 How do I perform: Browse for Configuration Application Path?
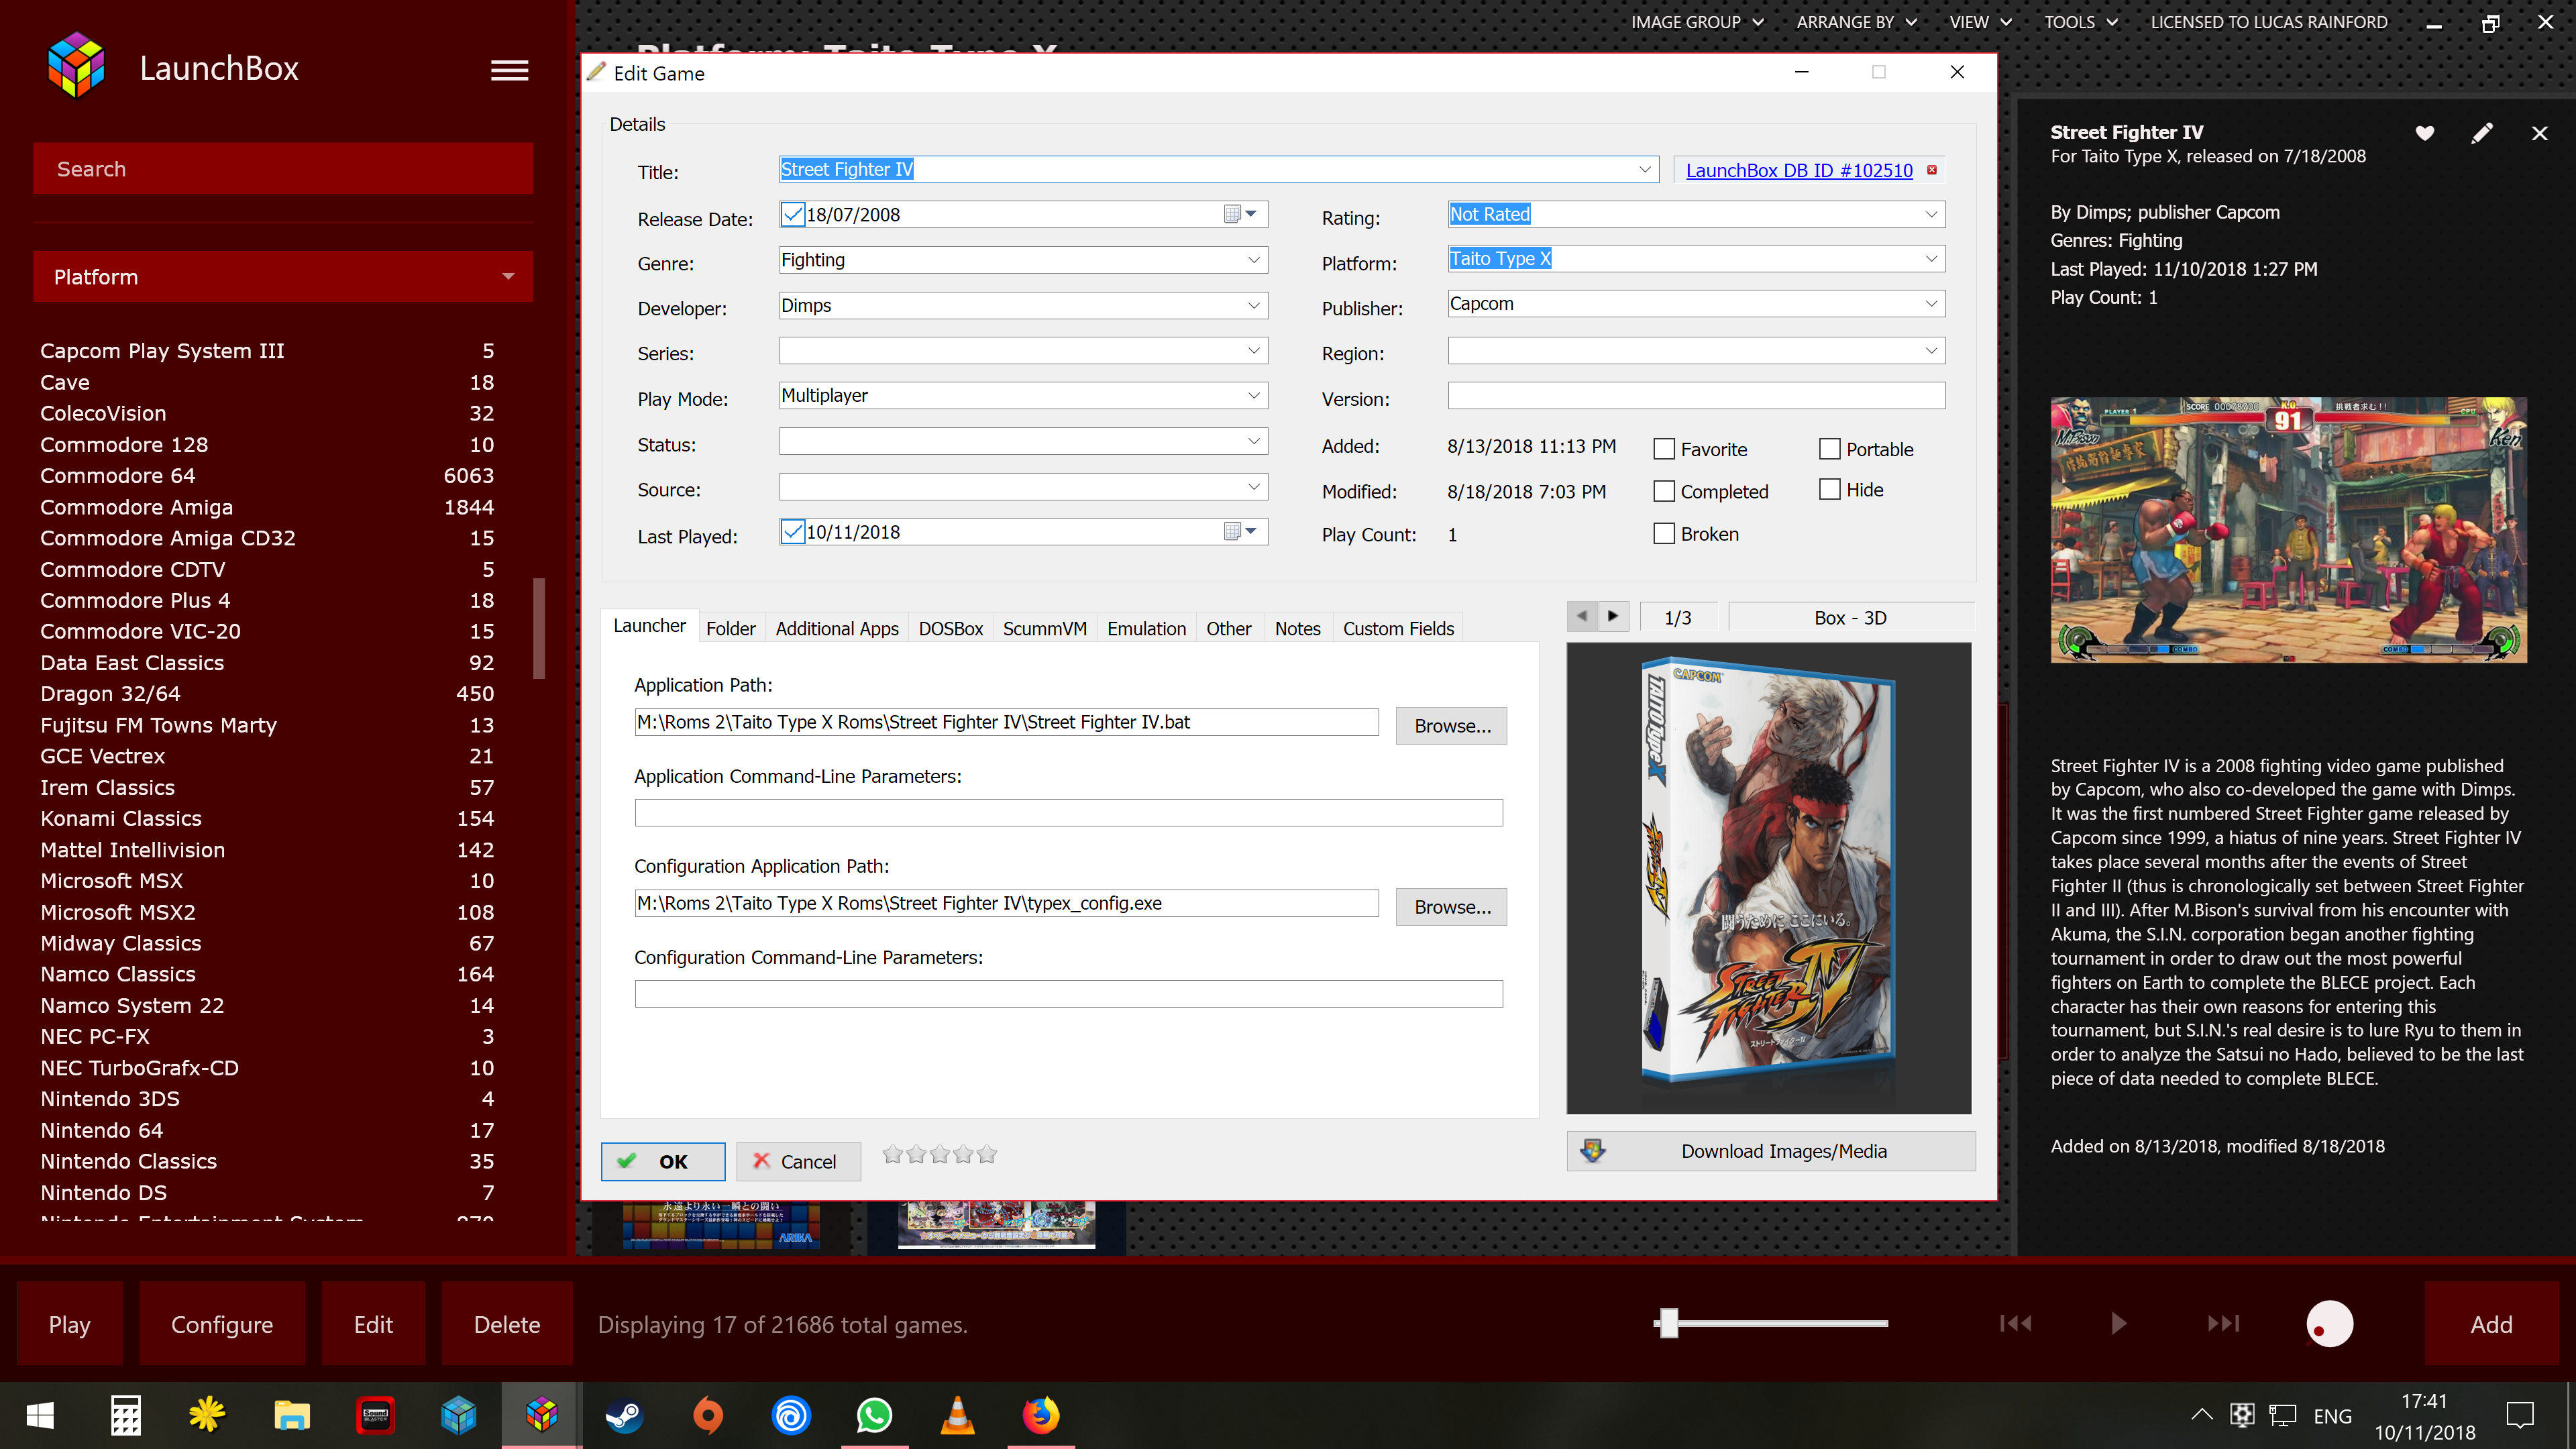coord(1451,906)
